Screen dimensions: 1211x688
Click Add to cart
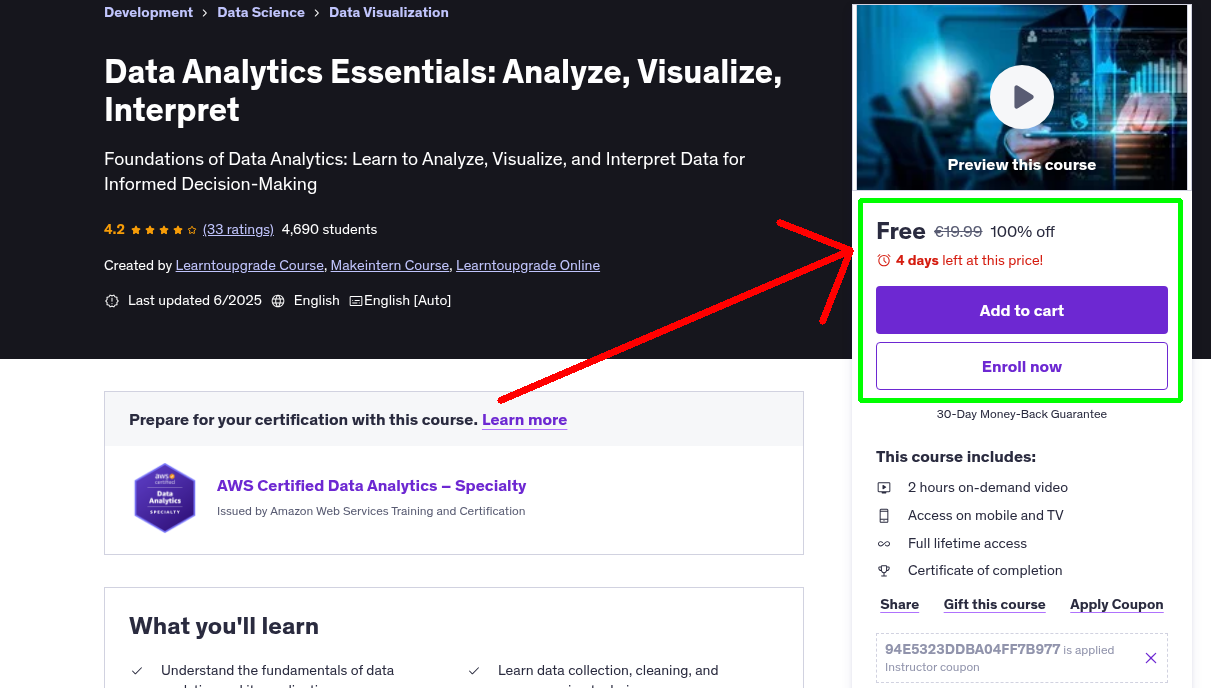(1021, 310)
